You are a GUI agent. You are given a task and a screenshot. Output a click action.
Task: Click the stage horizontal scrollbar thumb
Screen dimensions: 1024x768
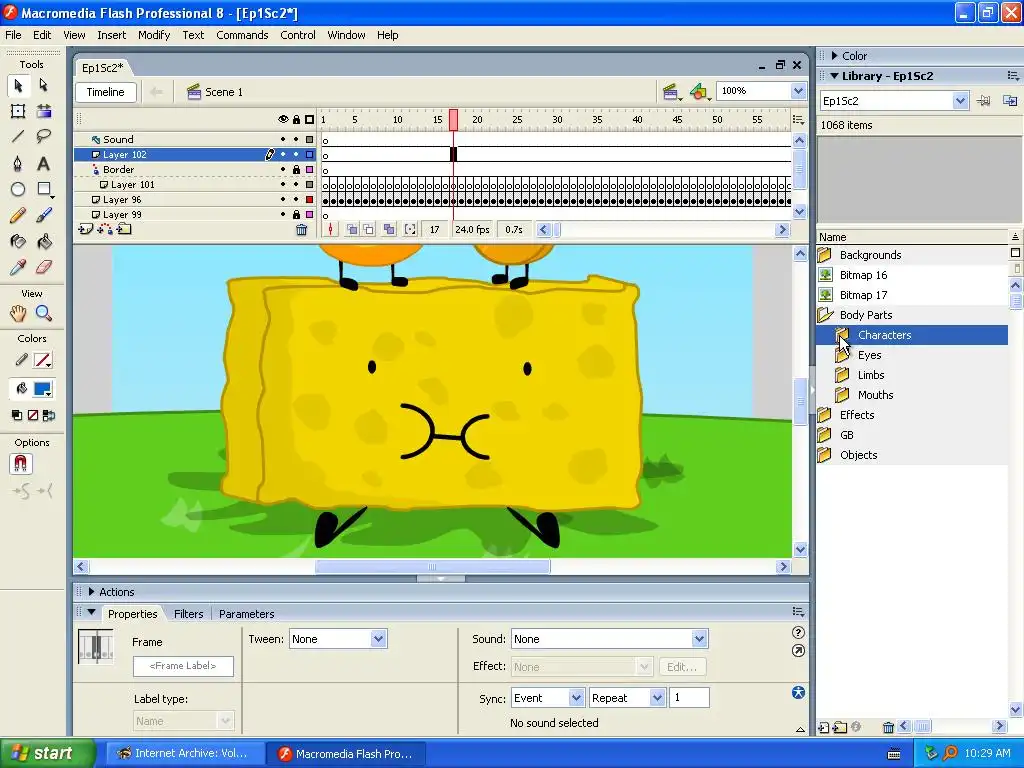[432, 567]
